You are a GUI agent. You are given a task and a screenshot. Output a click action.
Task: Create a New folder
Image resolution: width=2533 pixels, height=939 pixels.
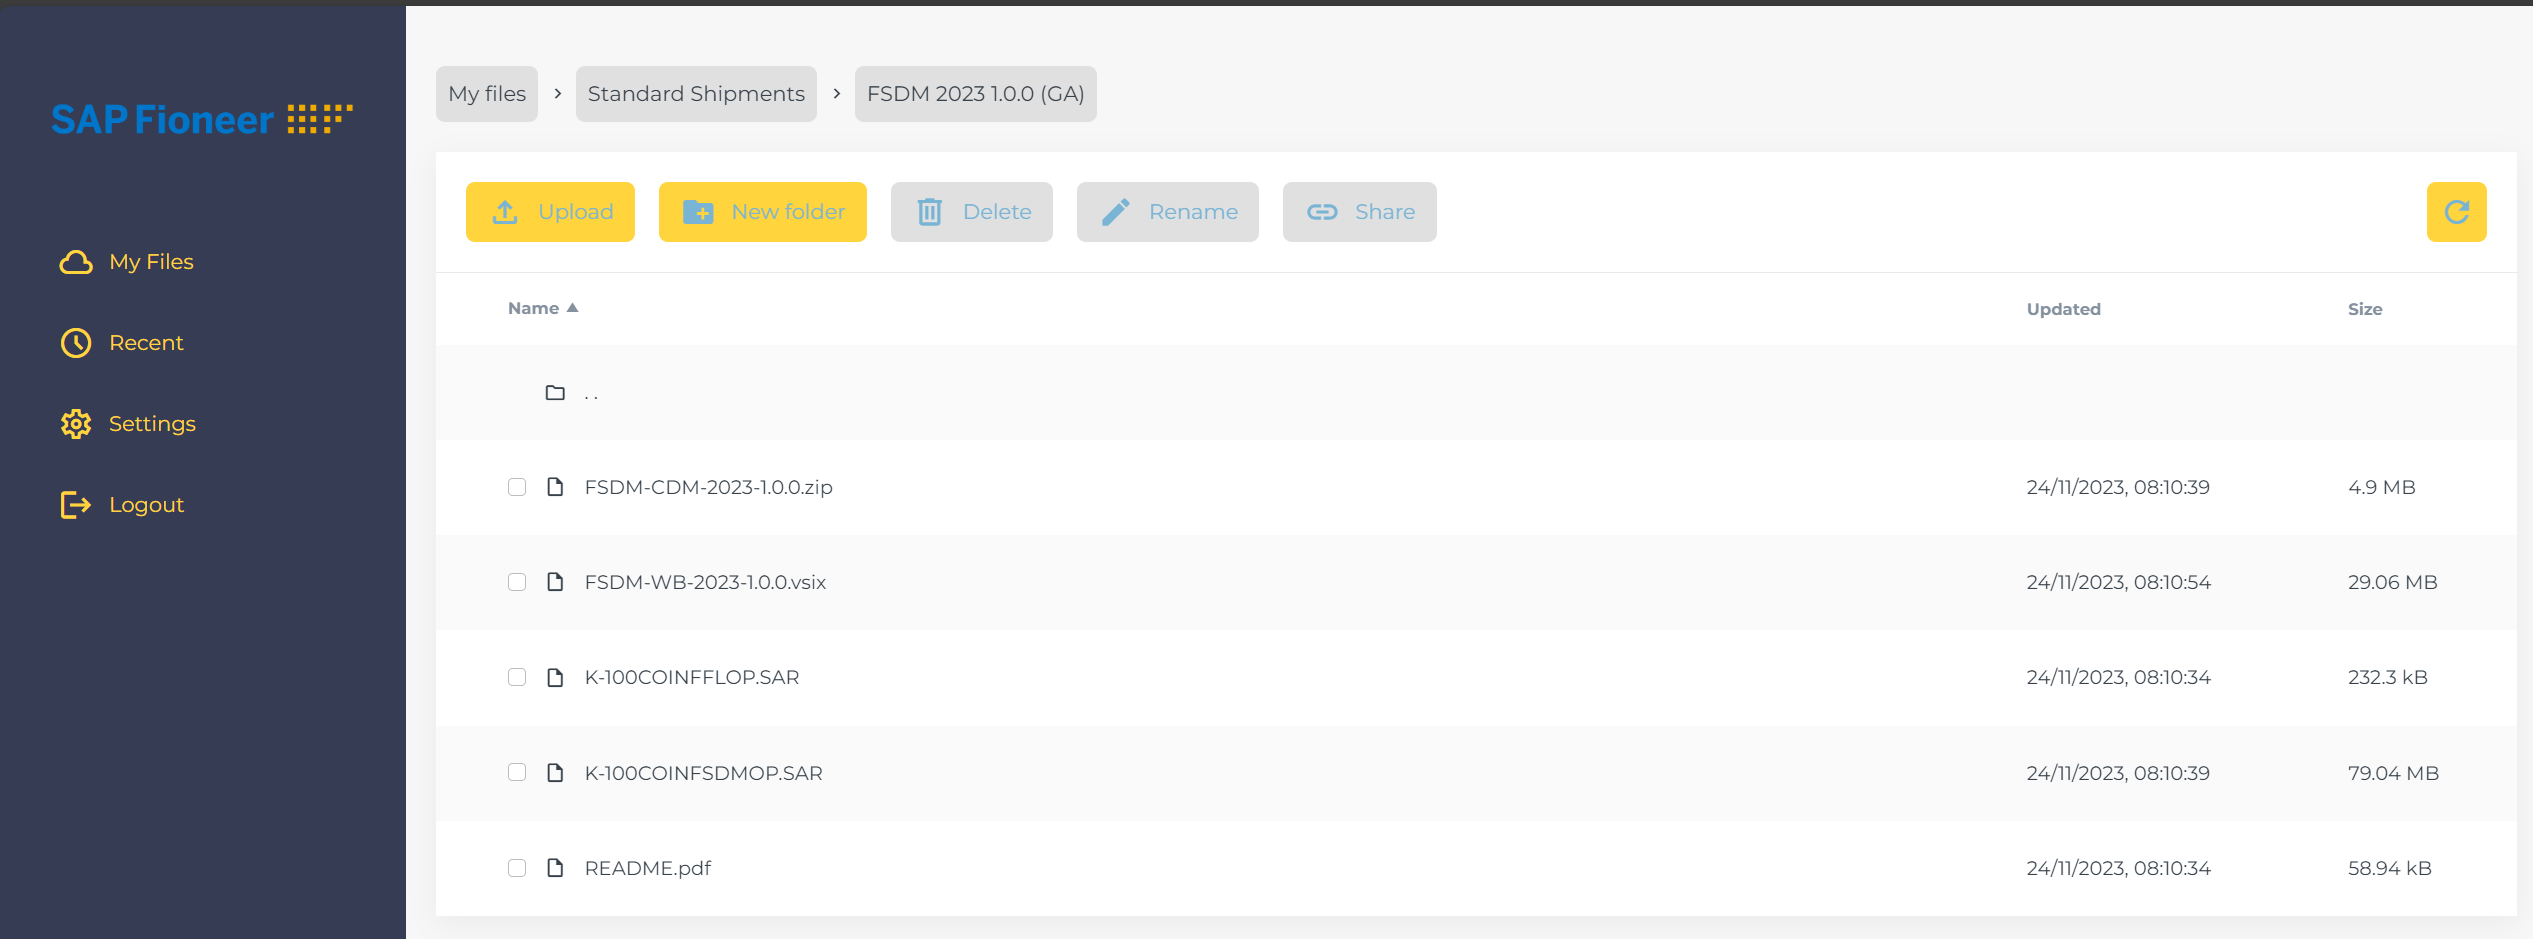click(x=763, y=212)
